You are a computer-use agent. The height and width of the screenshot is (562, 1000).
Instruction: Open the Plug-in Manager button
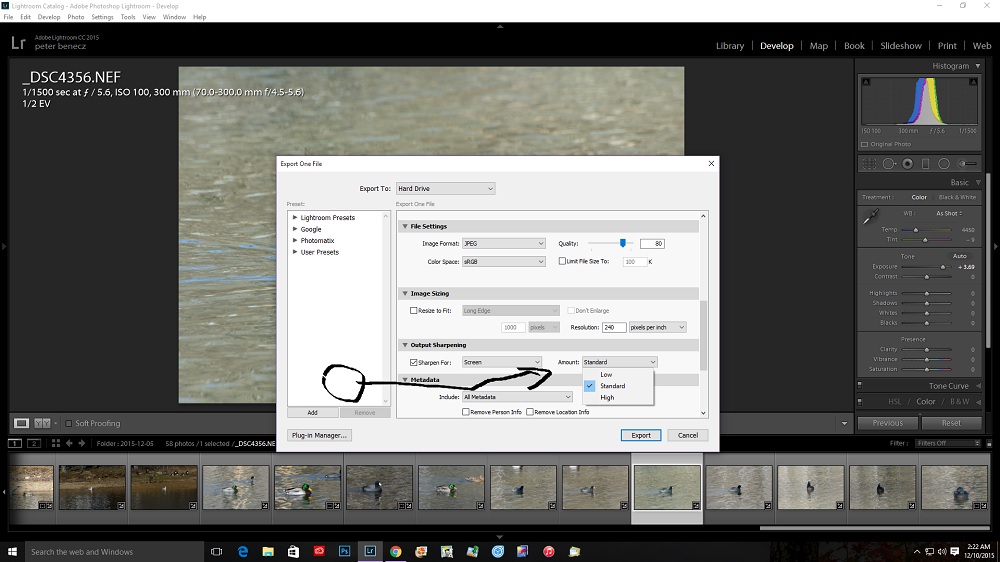(x=319, y=435)
